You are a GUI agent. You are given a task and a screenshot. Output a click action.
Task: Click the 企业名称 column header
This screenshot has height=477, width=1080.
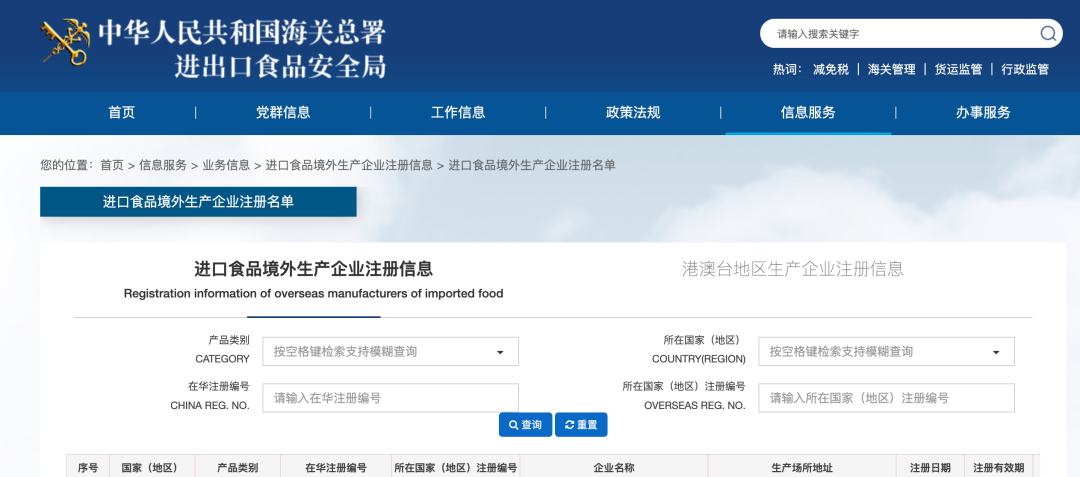(614, 468)
